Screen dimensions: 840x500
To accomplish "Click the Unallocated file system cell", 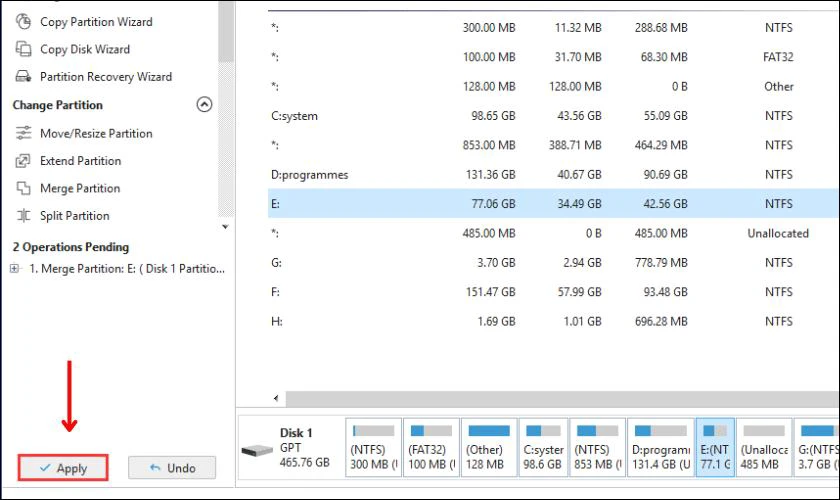I will (778, 233).
